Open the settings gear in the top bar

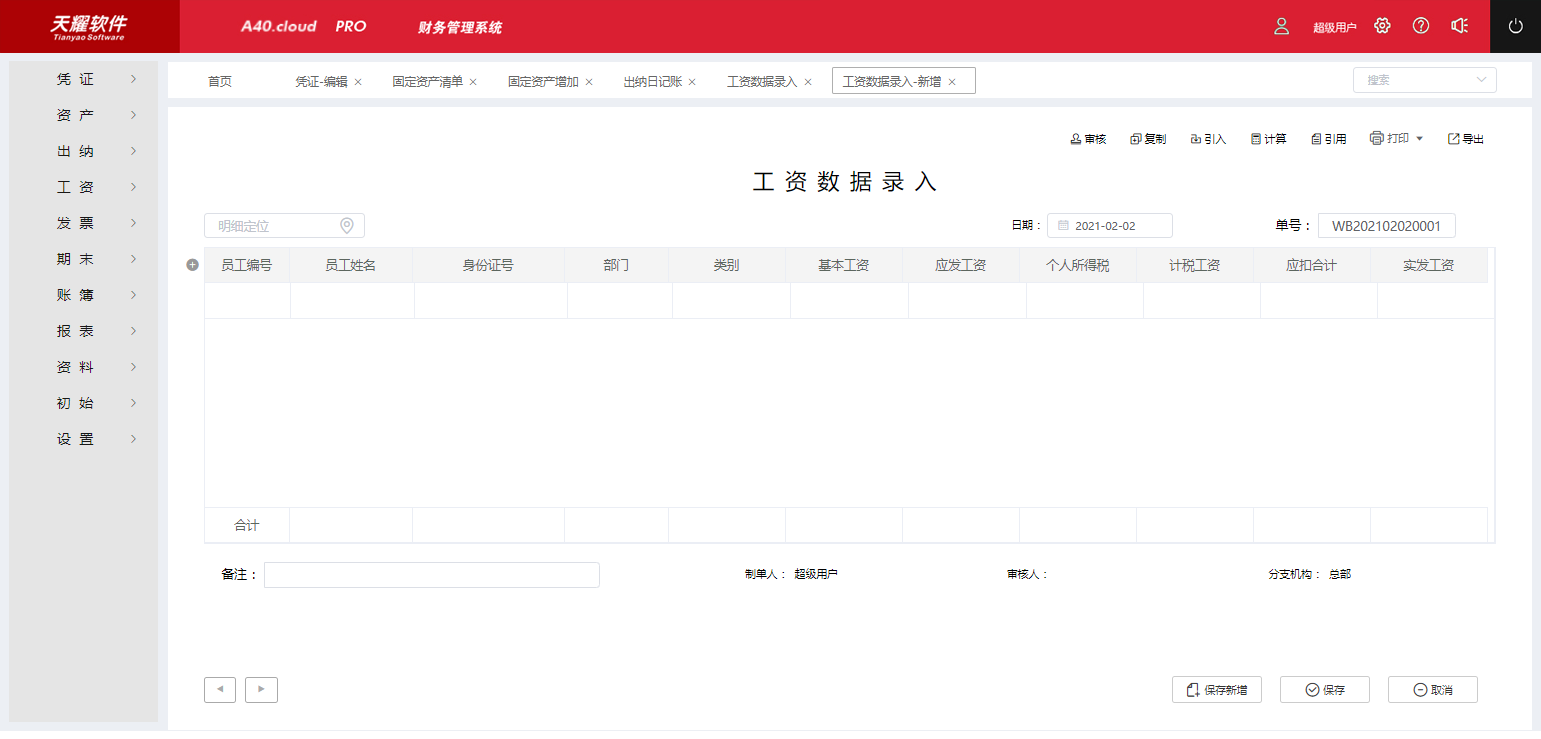click(1382, 26)
